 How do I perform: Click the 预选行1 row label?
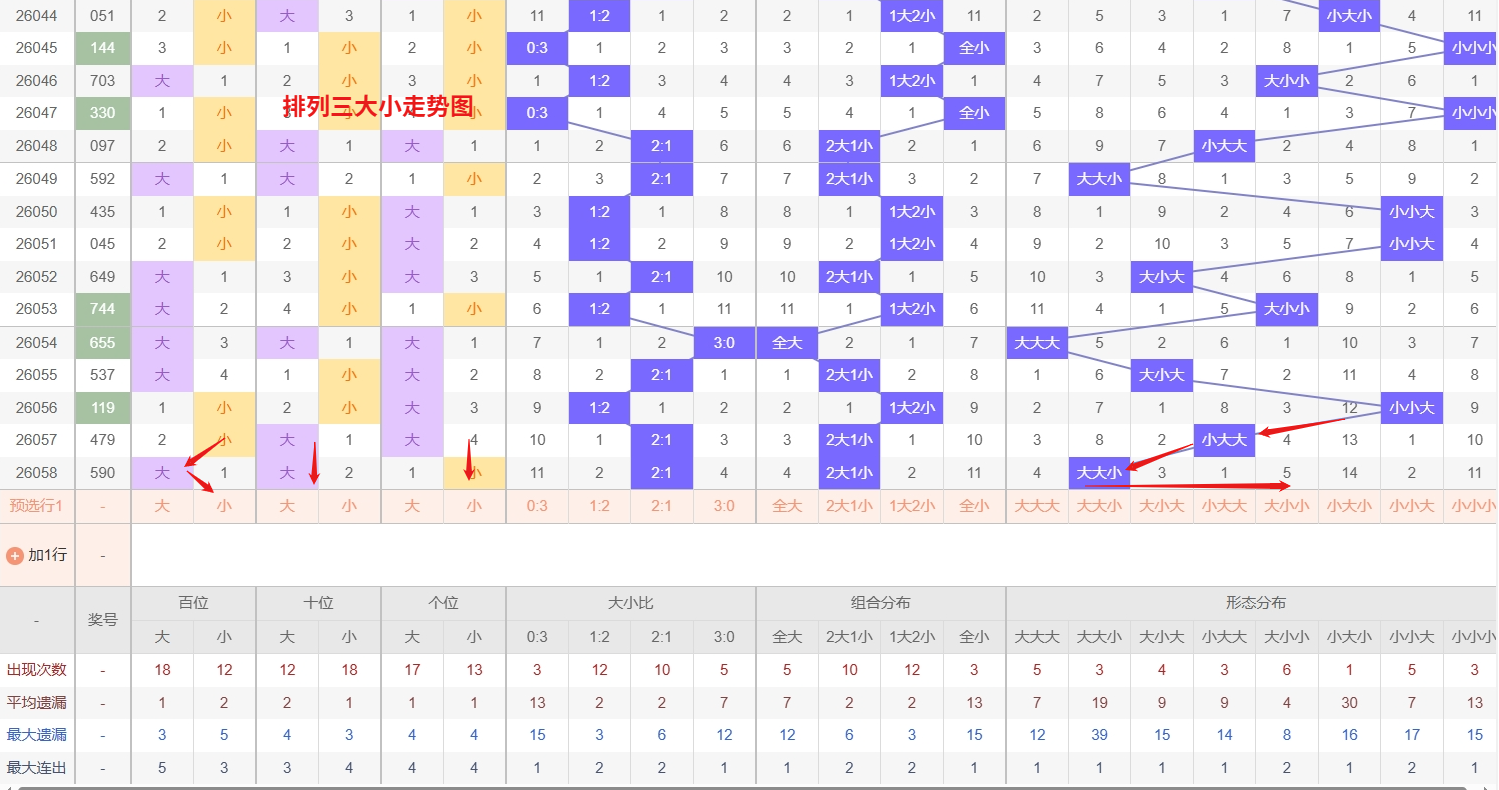tap(36, 506)
